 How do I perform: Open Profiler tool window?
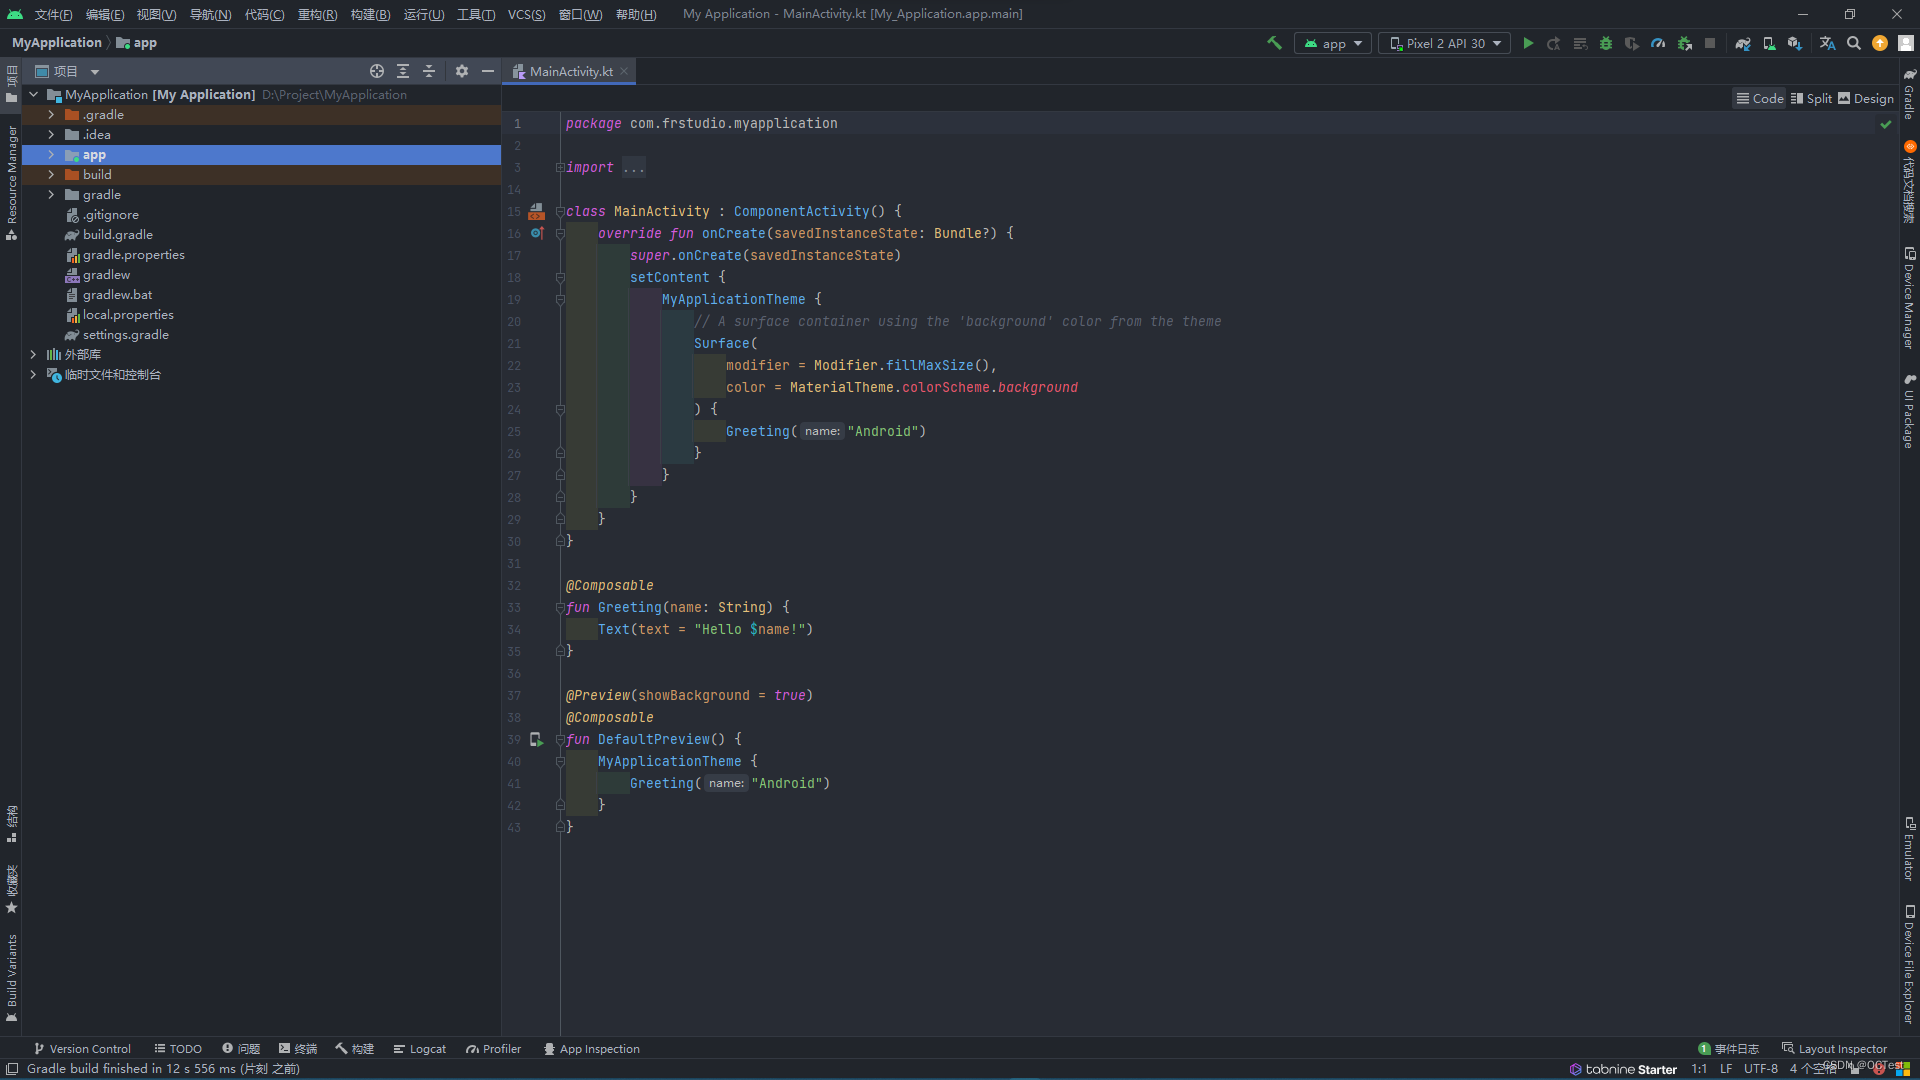coord(493,1049)
